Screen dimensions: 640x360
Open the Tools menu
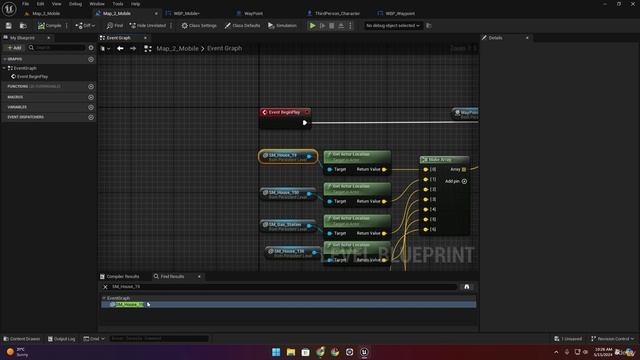pyautogui.click(x=118, y=4)
